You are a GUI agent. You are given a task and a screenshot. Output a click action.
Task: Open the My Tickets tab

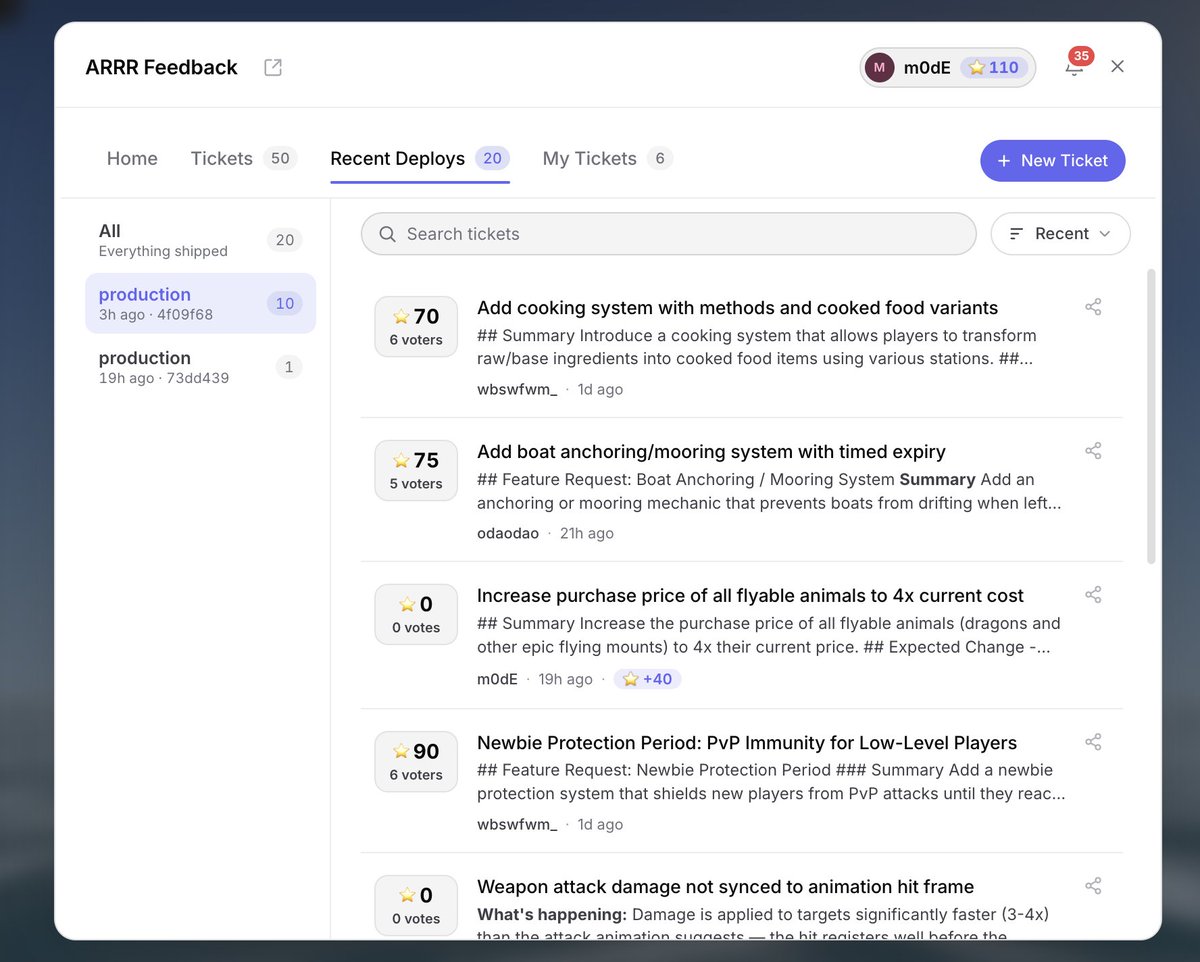[607, 159]
